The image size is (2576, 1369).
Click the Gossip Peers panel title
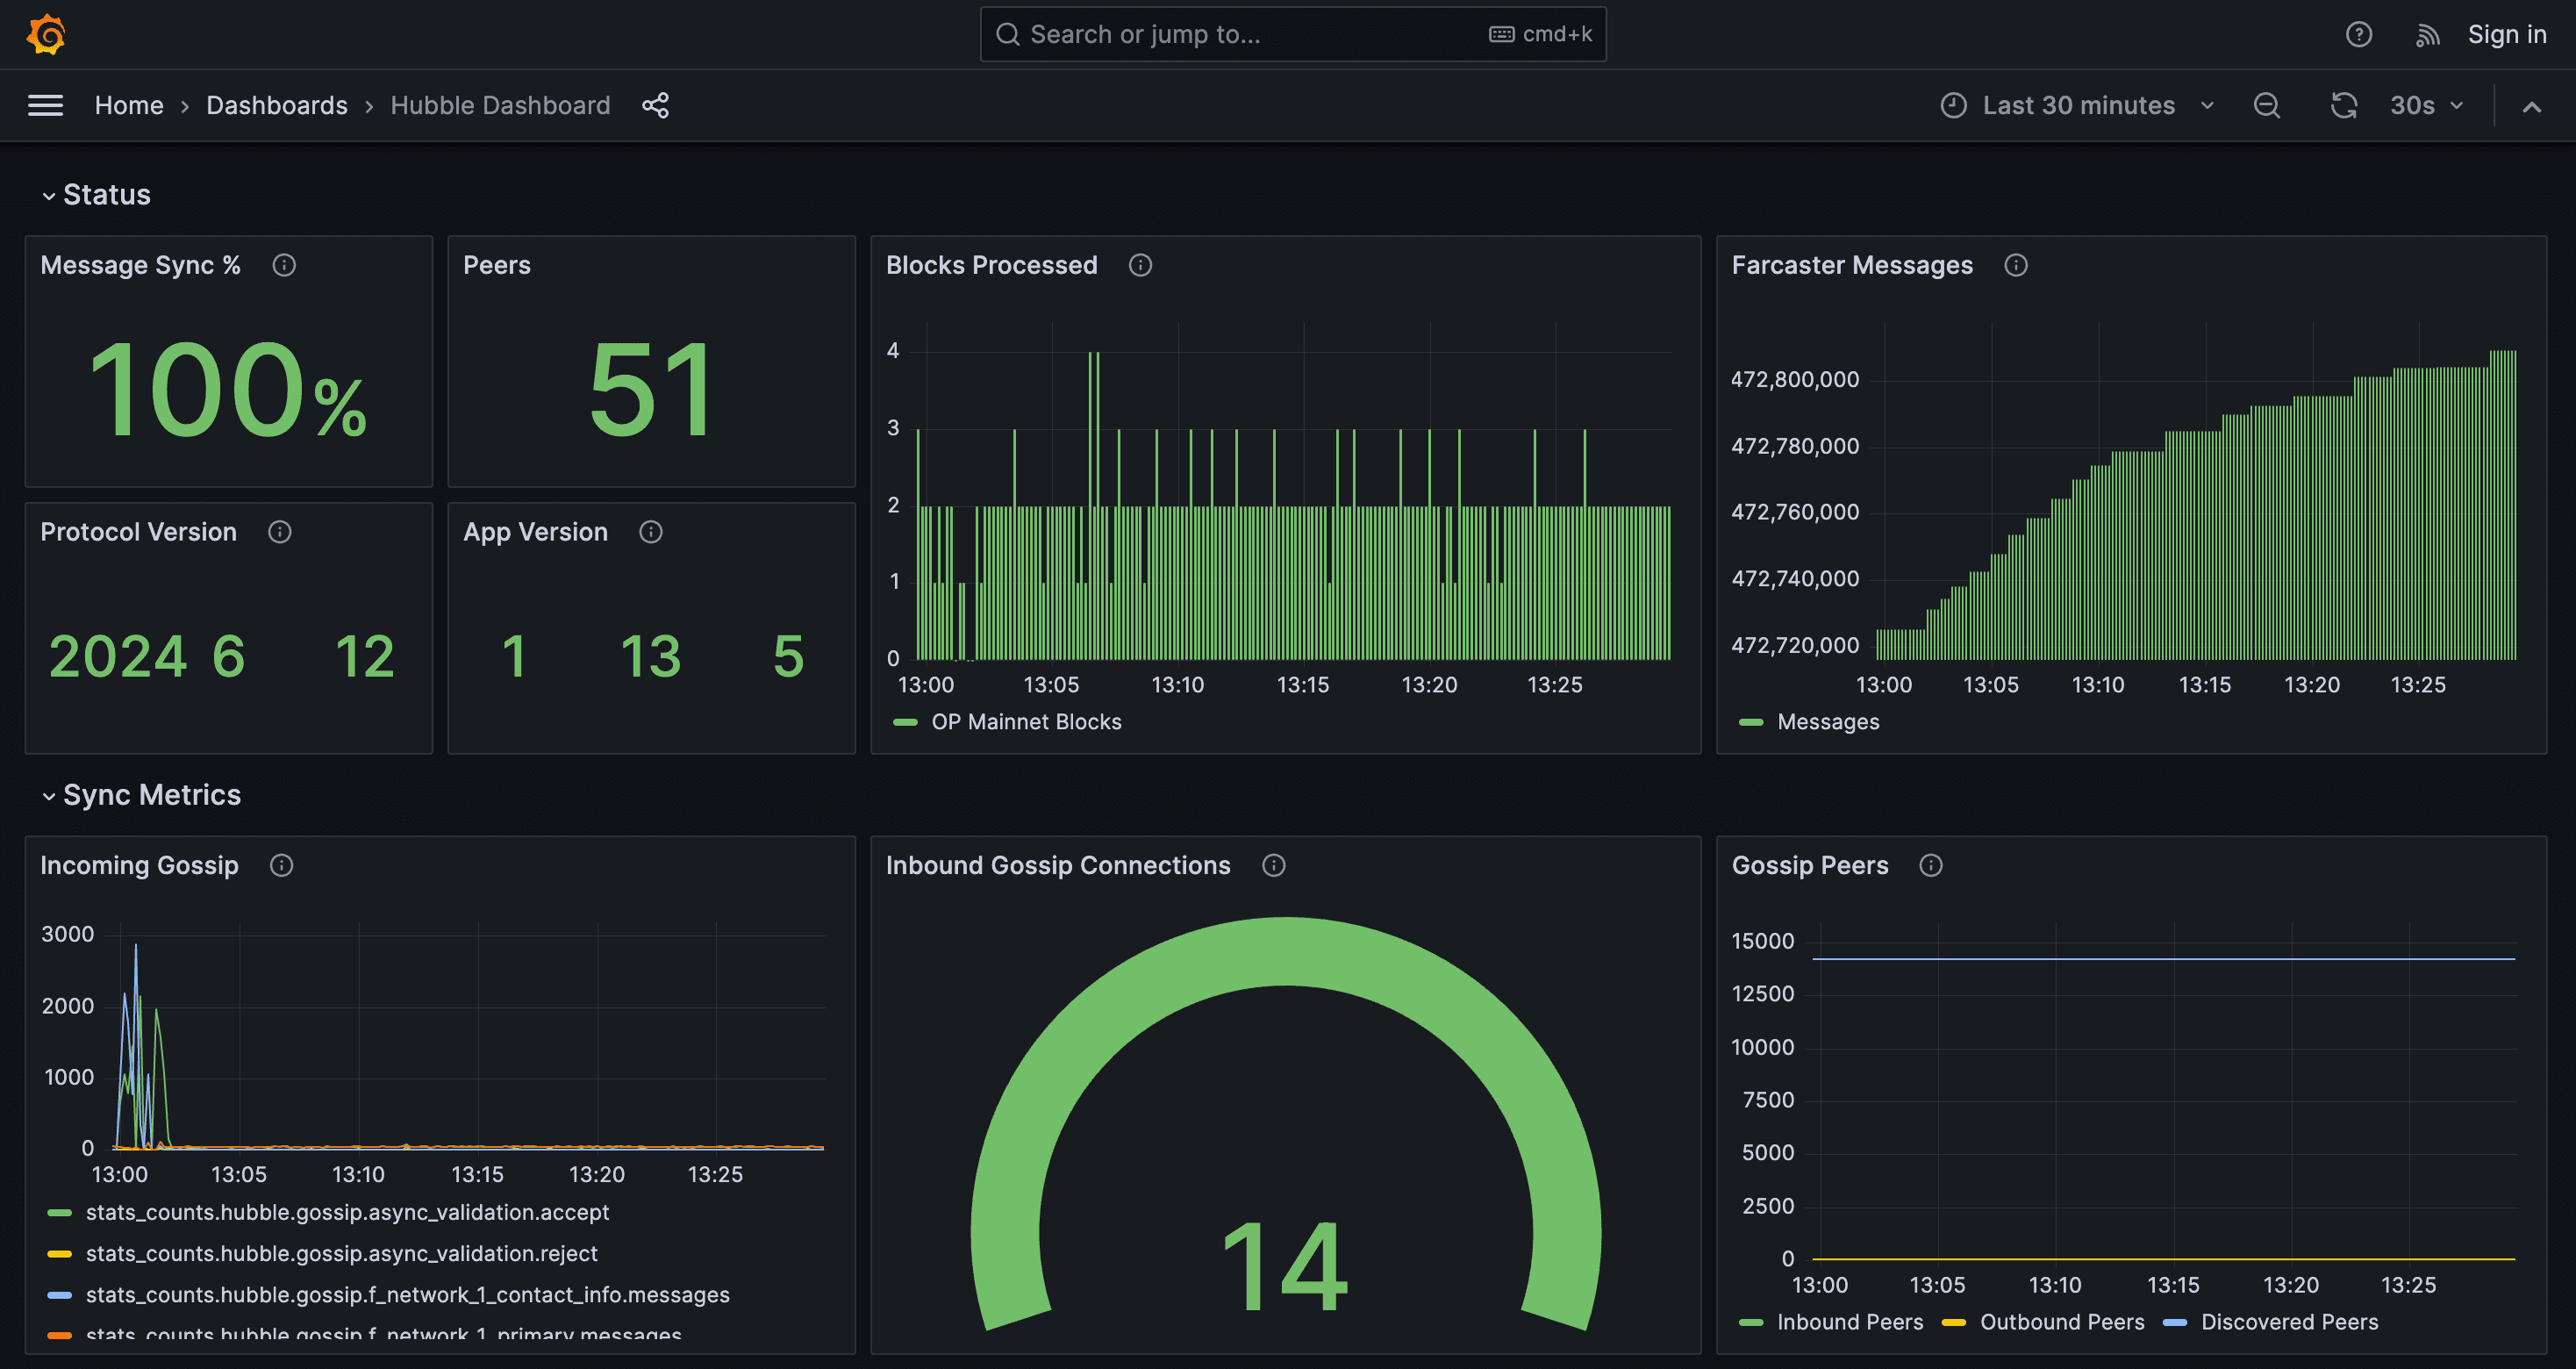click(1810, 865)
